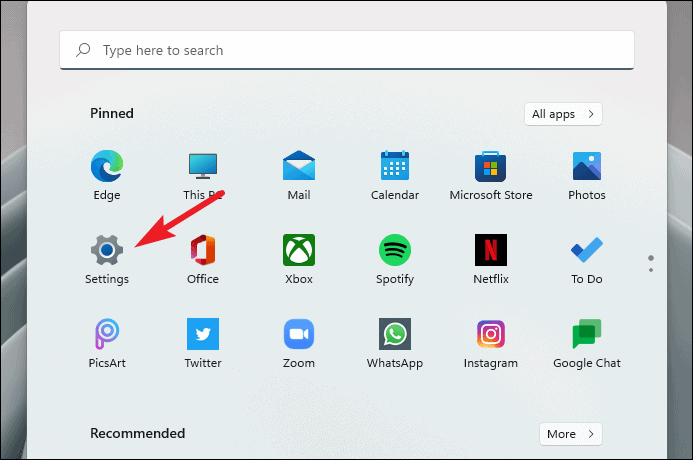
Task: Open the This PC icon
Action: 203,166
